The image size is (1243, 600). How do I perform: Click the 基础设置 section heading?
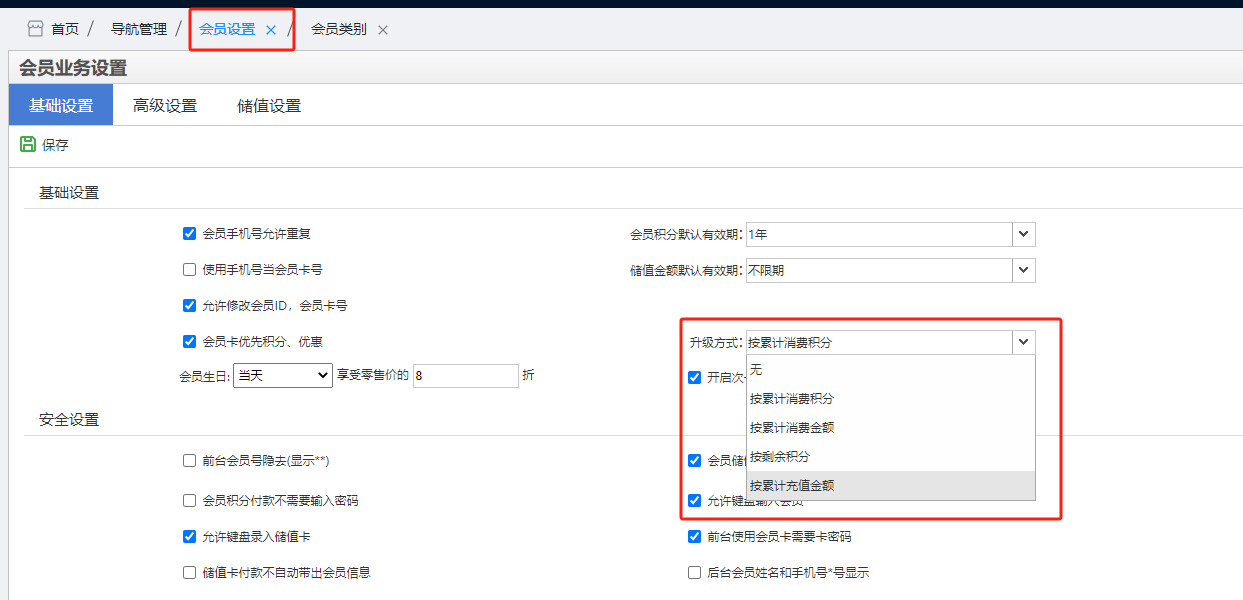tap(69, 193)
